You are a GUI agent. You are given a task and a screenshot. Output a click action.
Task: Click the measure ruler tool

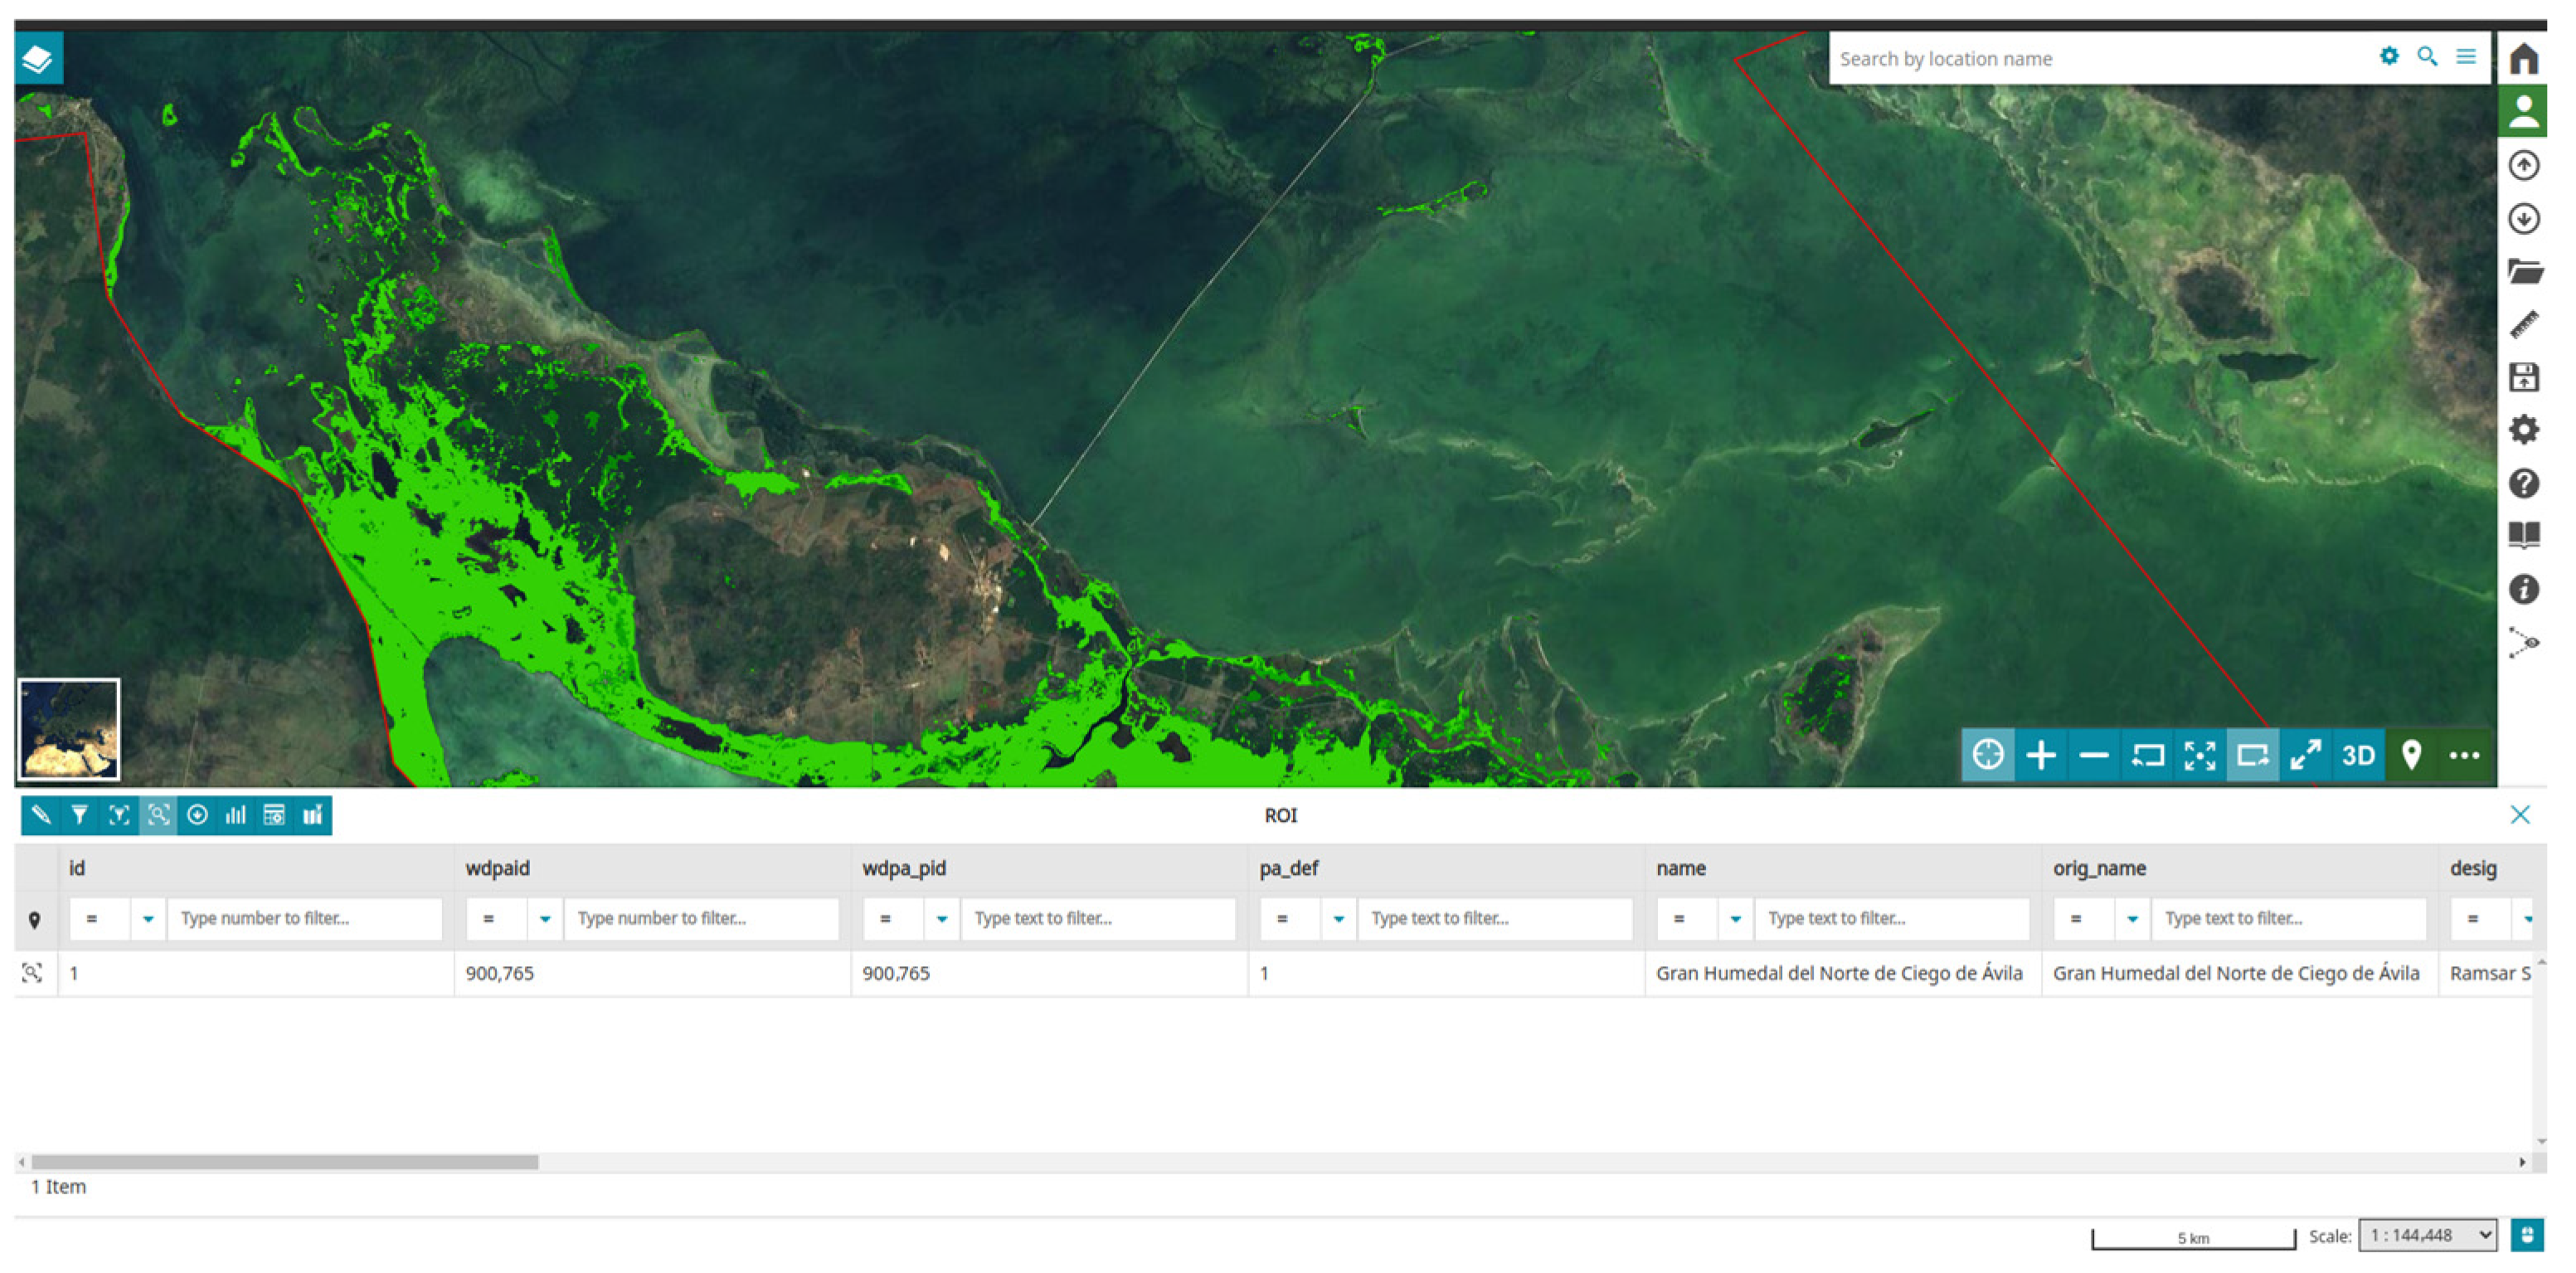coord(2523,324)
